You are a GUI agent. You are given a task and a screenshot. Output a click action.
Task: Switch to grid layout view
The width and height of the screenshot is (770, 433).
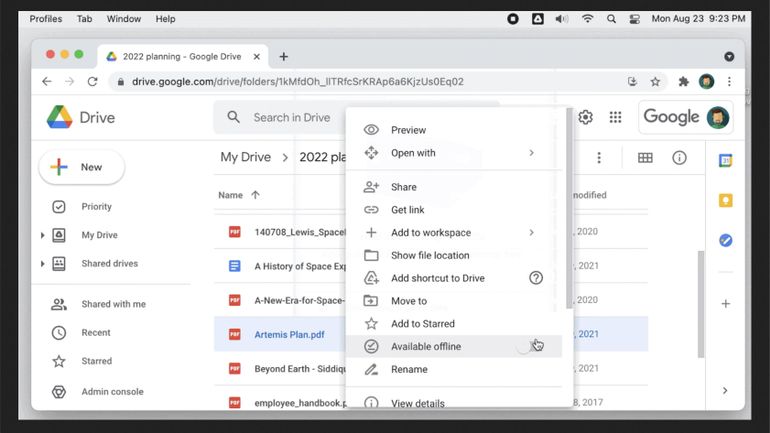point(645,158)
